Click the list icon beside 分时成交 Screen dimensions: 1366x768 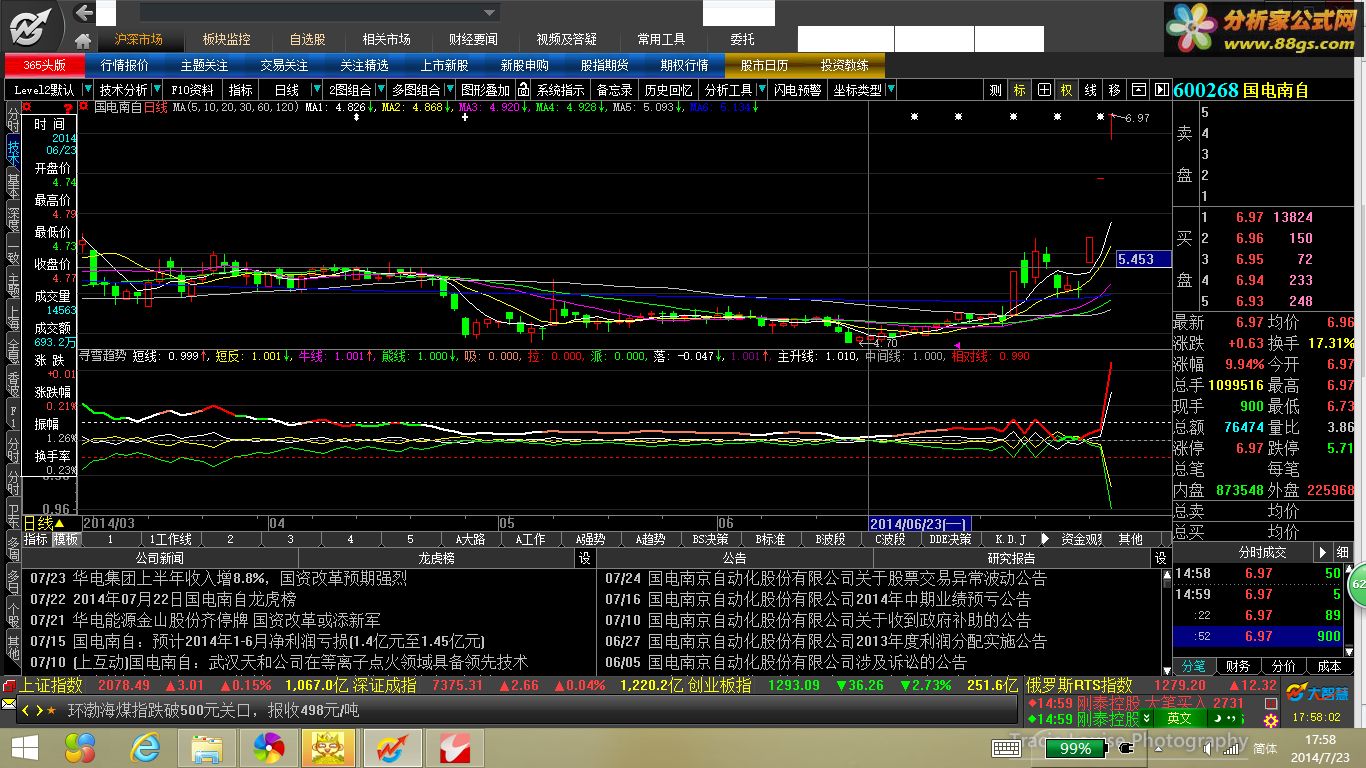coord(1343,552)
